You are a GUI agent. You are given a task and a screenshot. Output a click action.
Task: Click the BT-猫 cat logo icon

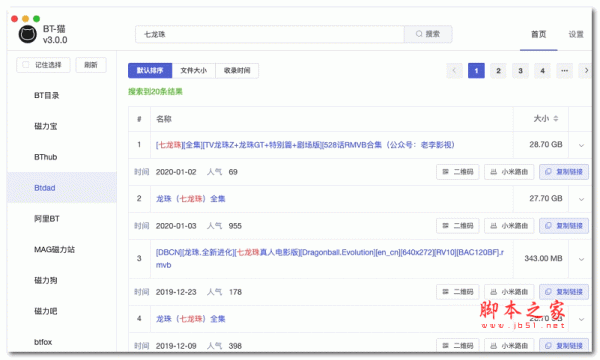pos(28,34)
